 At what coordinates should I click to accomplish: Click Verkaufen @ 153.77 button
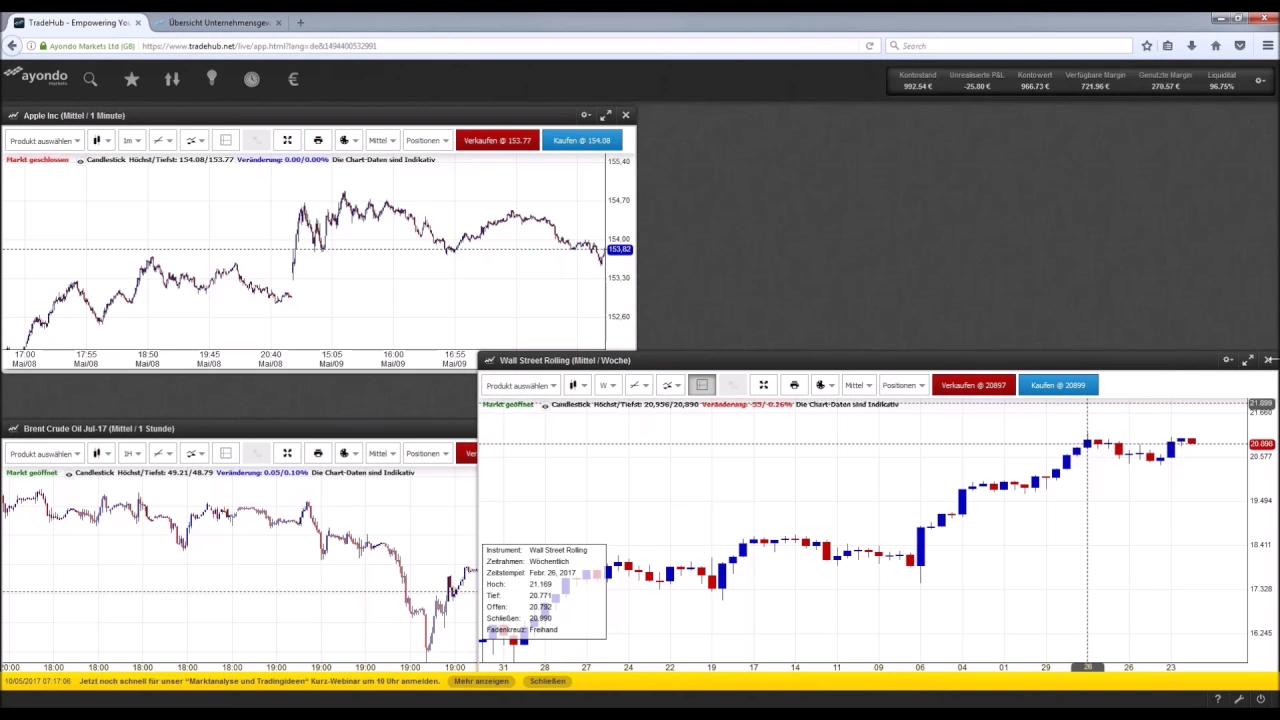click(497, 140)
